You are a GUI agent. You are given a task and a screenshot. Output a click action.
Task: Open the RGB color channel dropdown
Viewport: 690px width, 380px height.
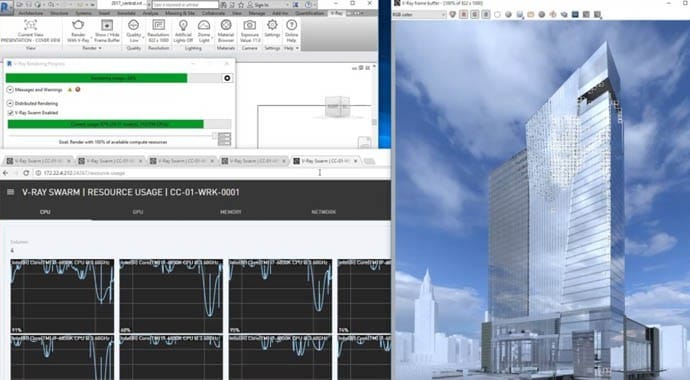(419, 15)
